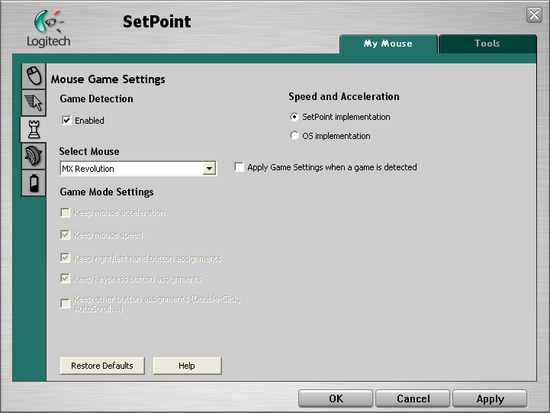Select the chess rook game settings icon

tap(34, 129)
